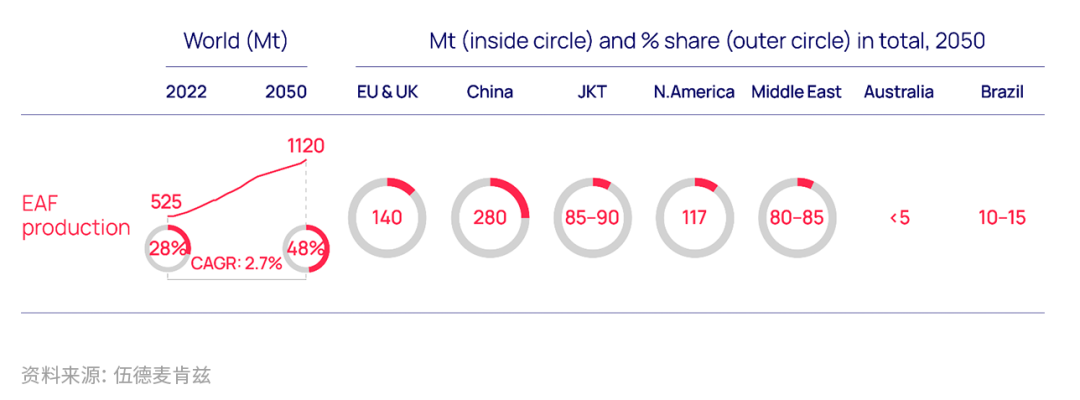Click the 28% share circle for 2022
This screenshot has width=1080, height=400.
[x=168, y=249]
